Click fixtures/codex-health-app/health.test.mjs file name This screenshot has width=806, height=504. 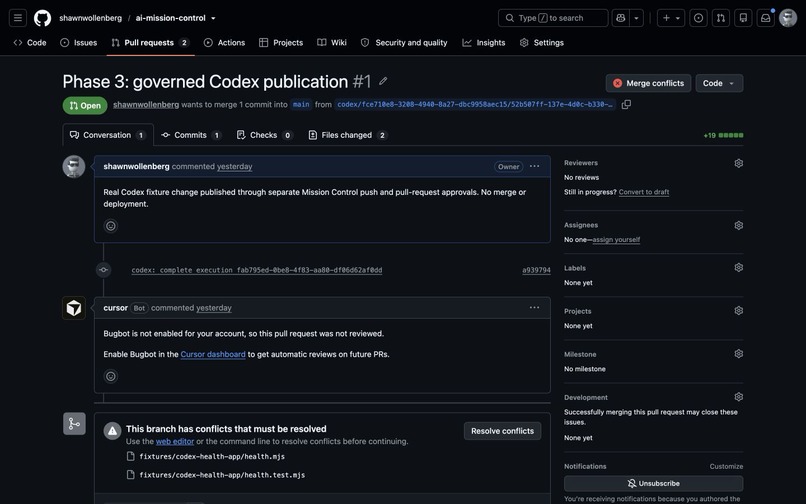(x=222, y=475)
